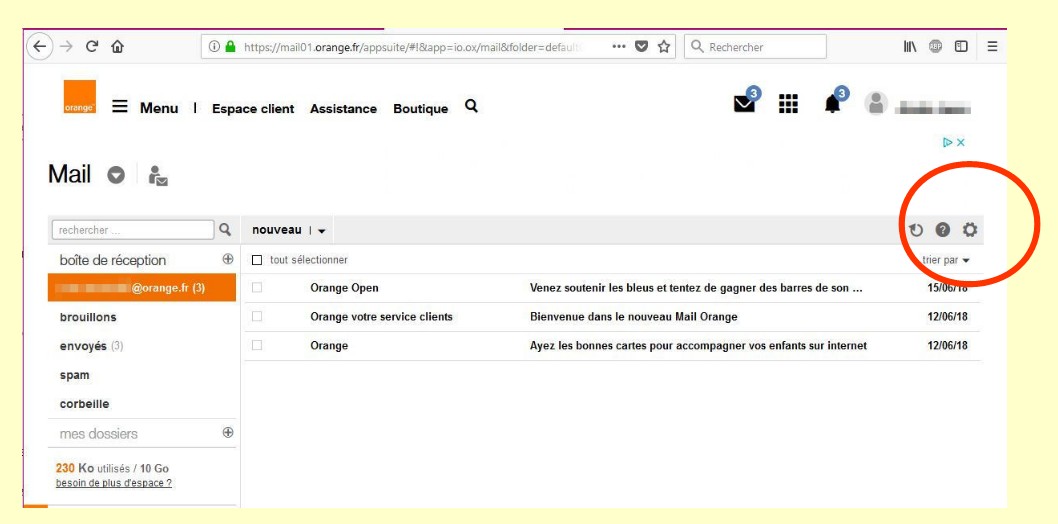Open the 'brouillons' folder
The height and width of the screenshot is (524, 1058).
pyautogui.click(x=88, y=317)
